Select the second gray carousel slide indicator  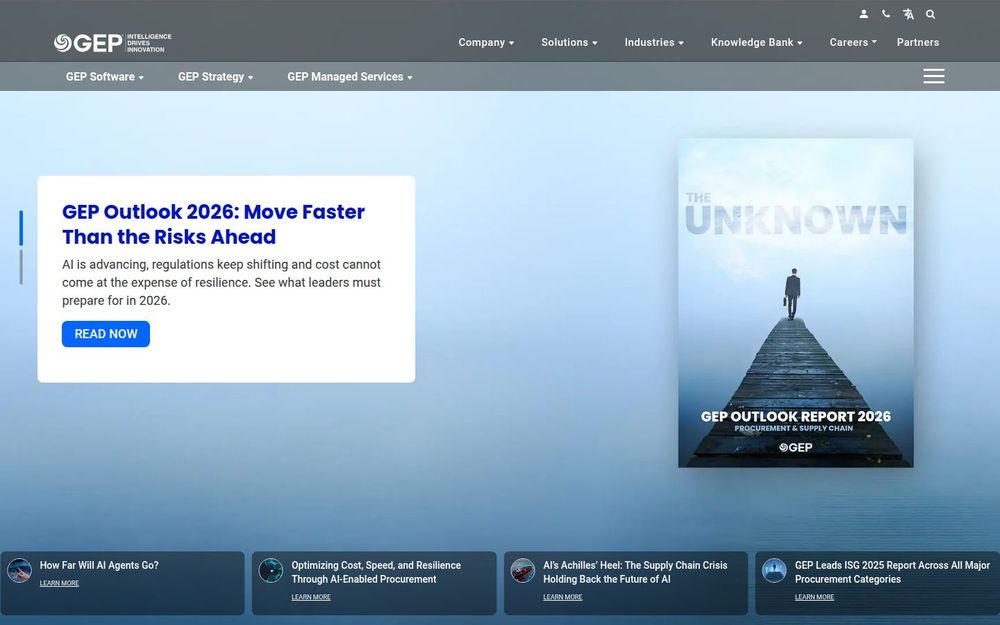pyautogui.click(x=21, y=267)
